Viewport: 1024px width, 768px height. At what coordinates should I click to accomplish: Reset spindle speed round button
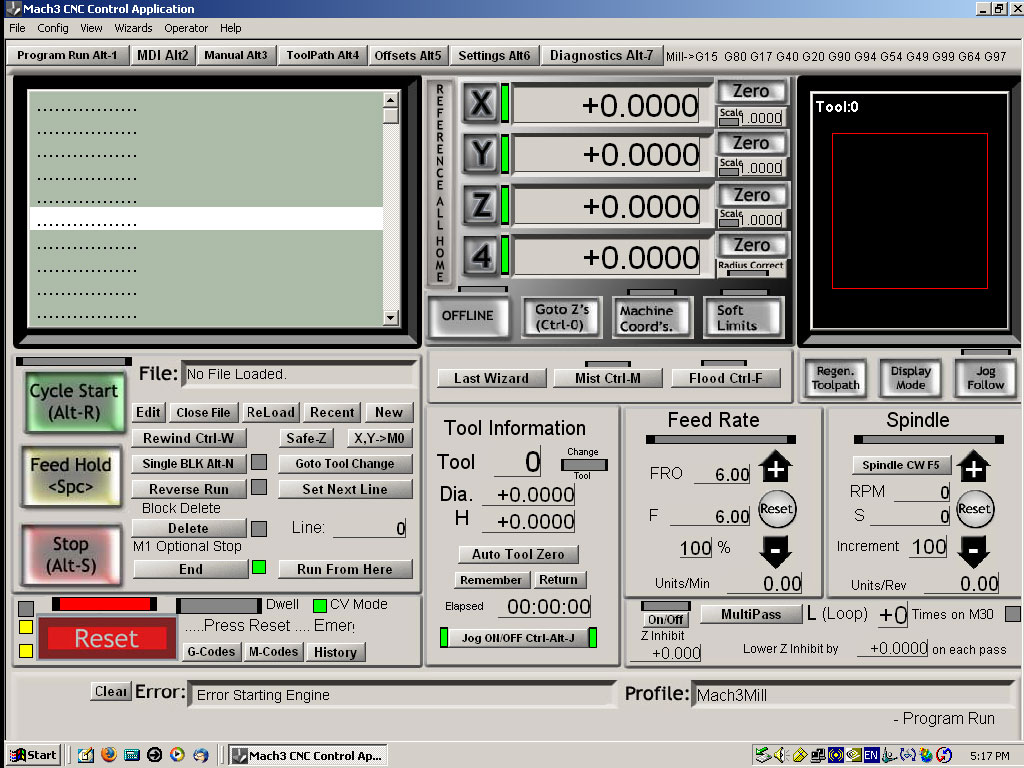(974, 509)
